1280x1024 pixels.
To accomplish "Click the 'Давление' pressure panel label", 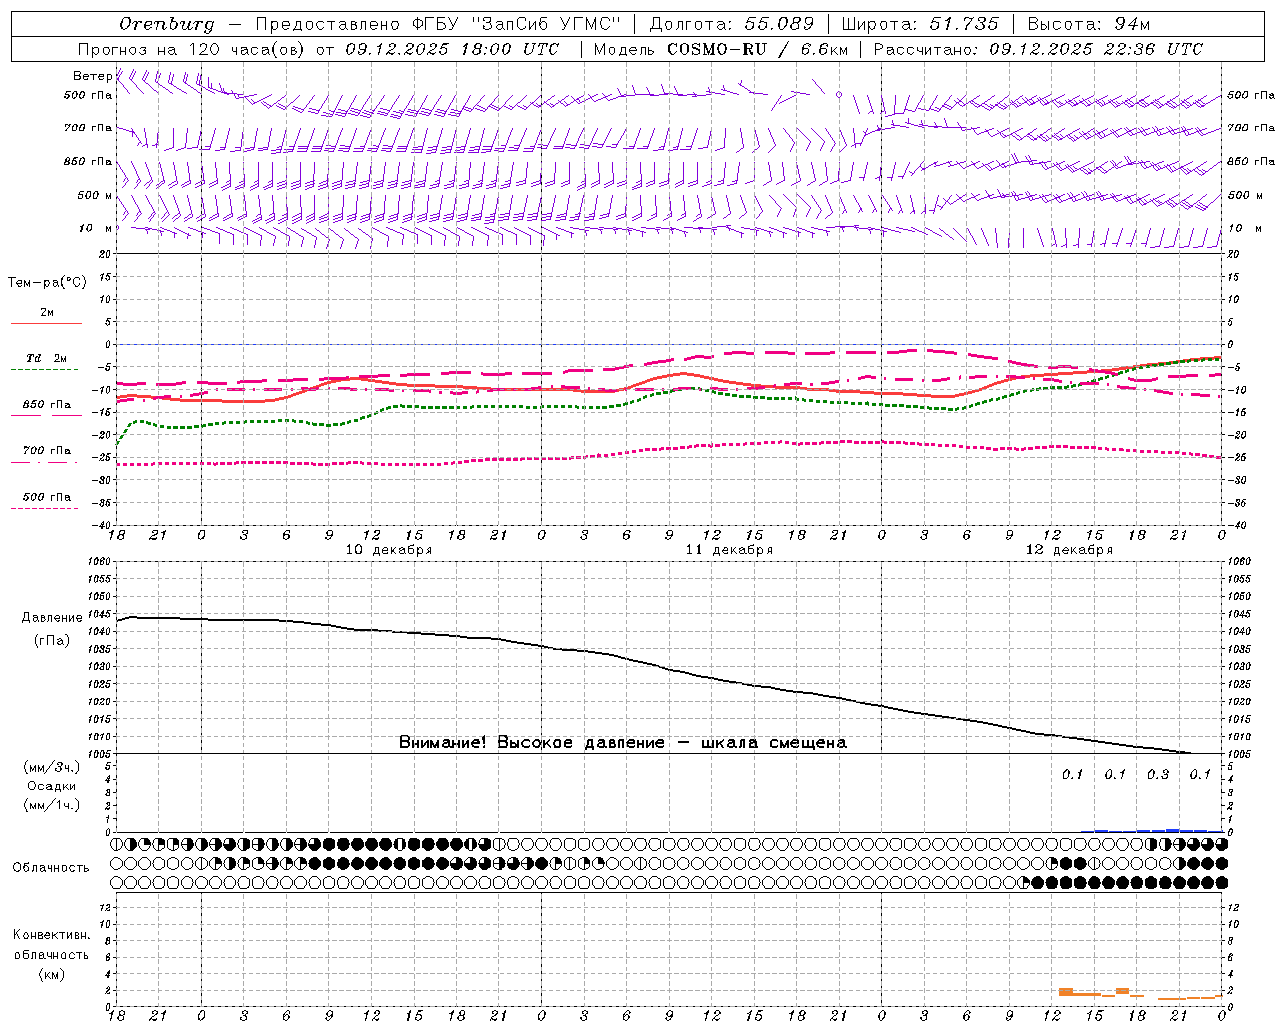I will click(52, 618).
